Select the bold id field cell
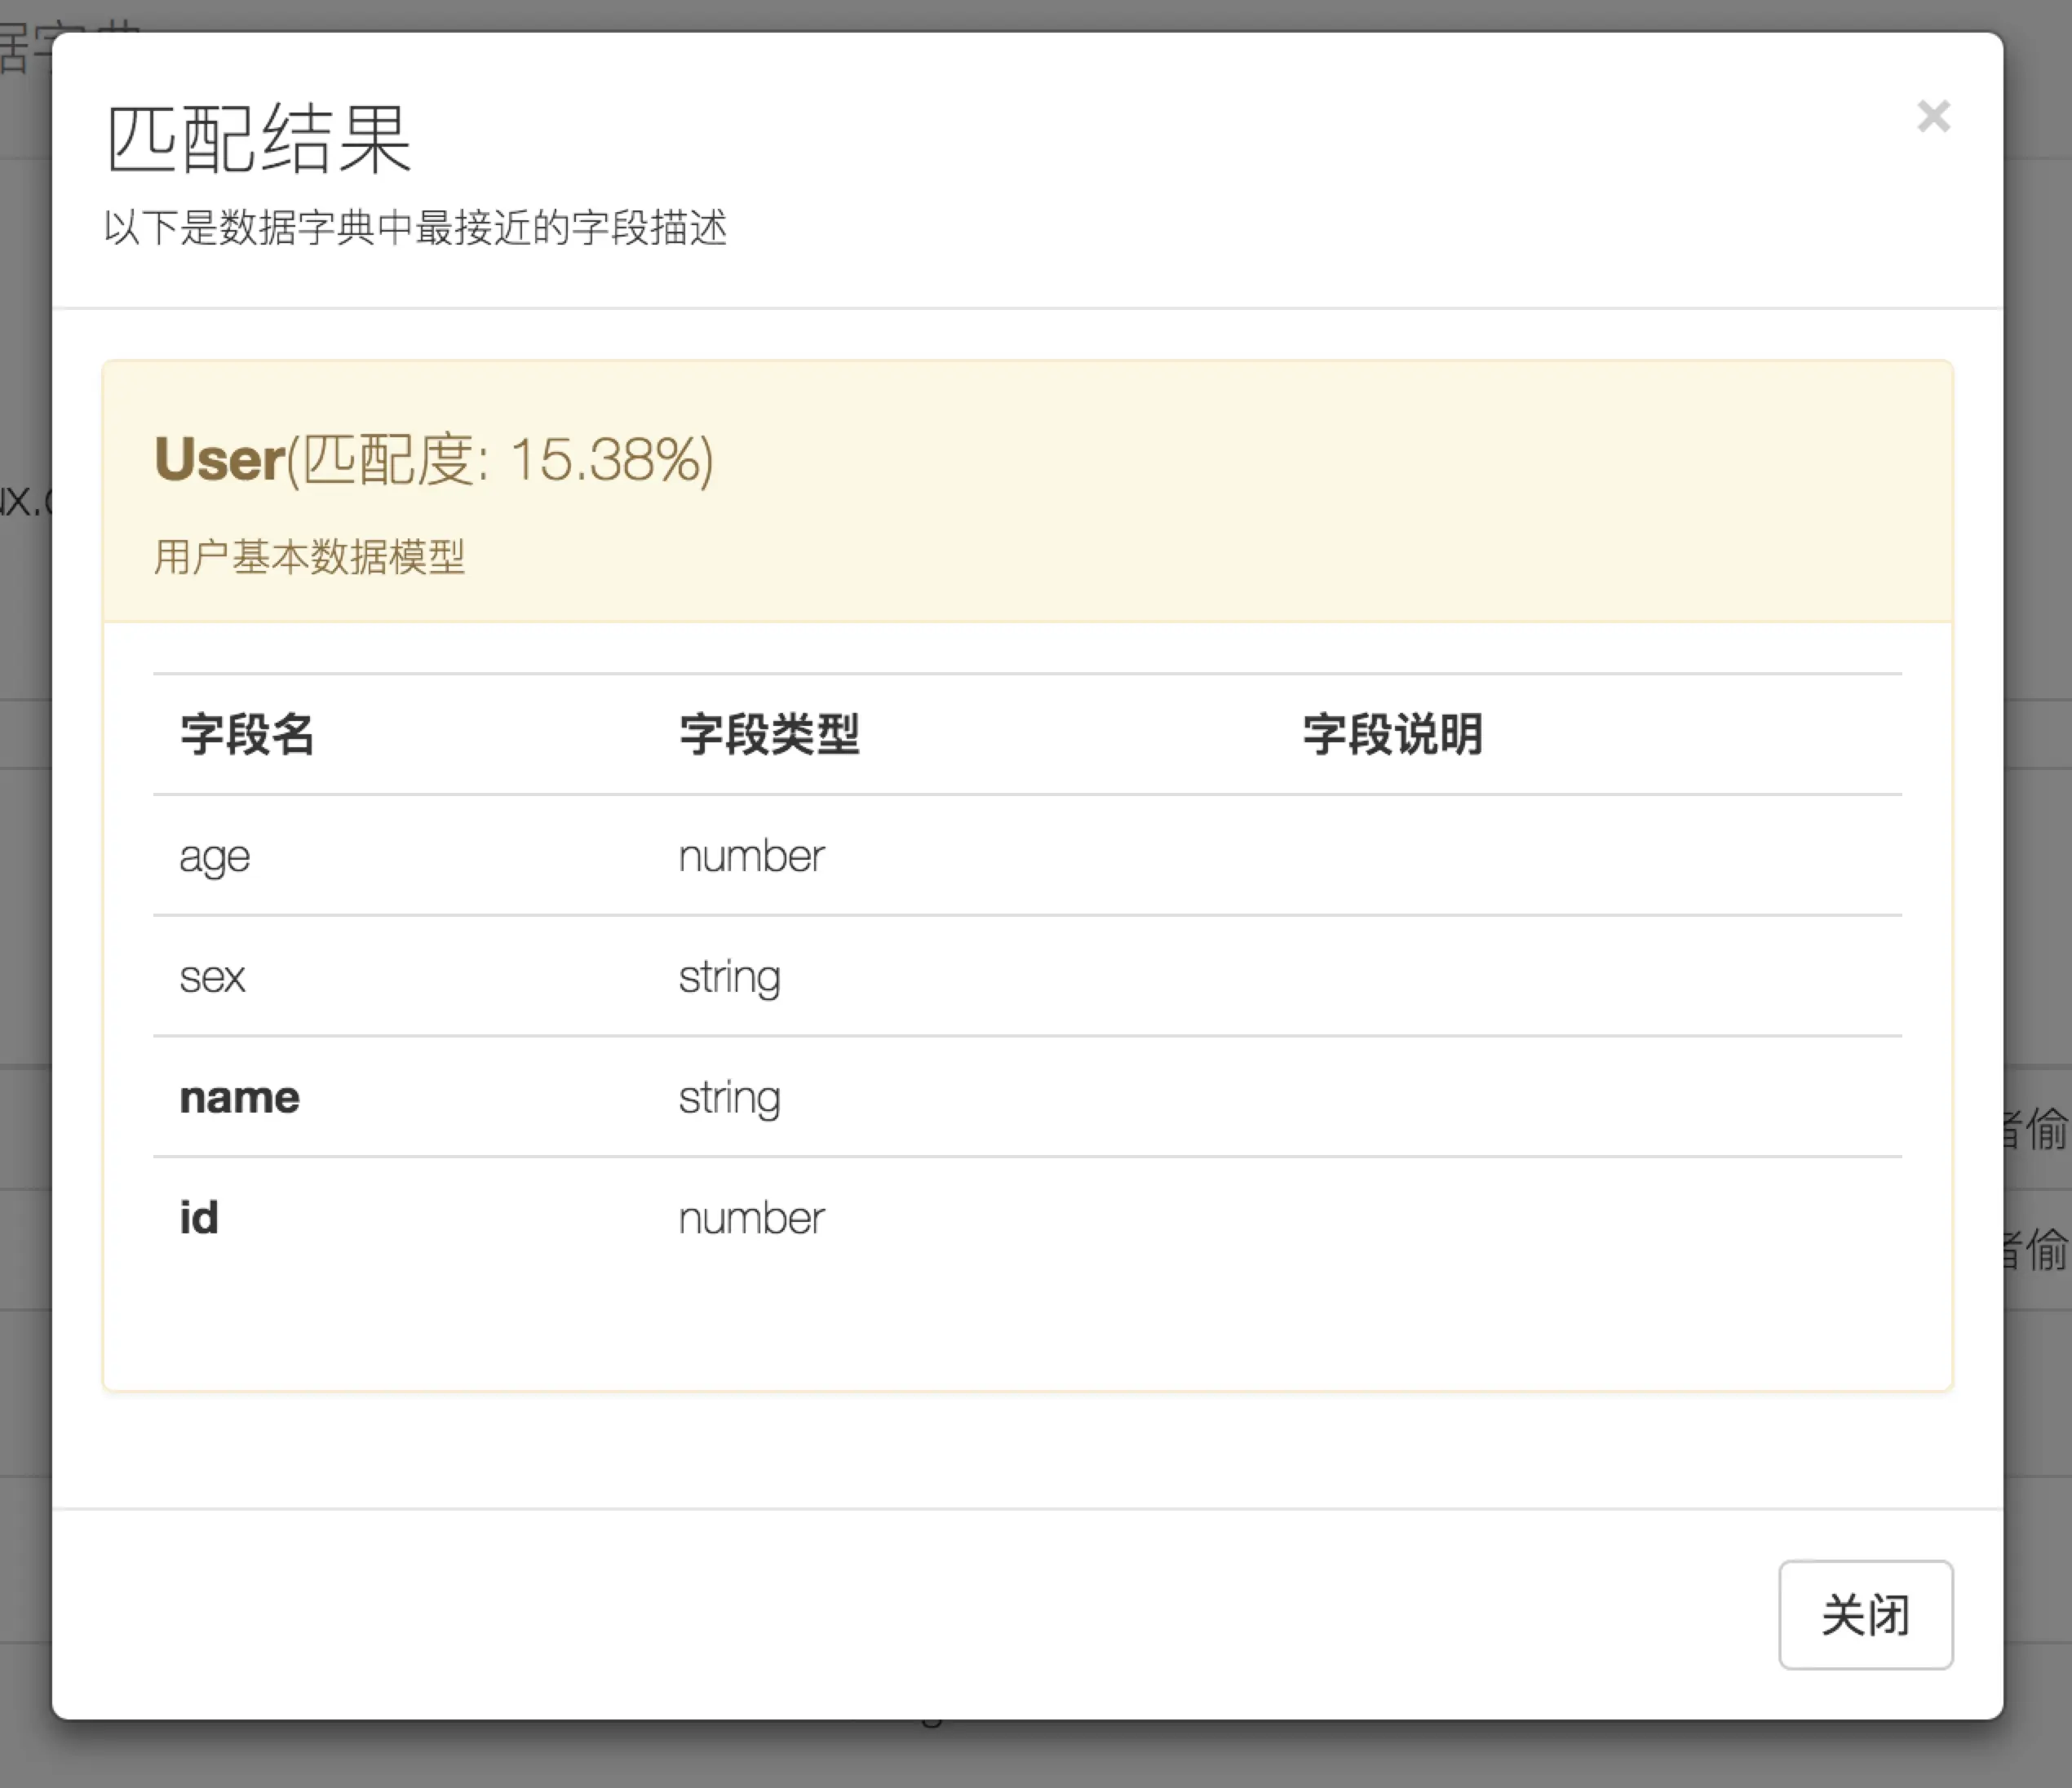 pos(199,1218)
